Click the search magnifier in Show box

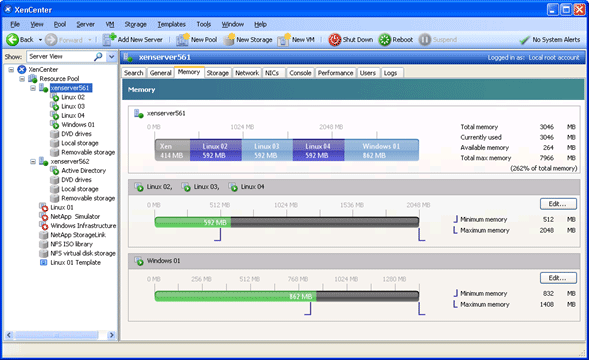click(98, 57)
